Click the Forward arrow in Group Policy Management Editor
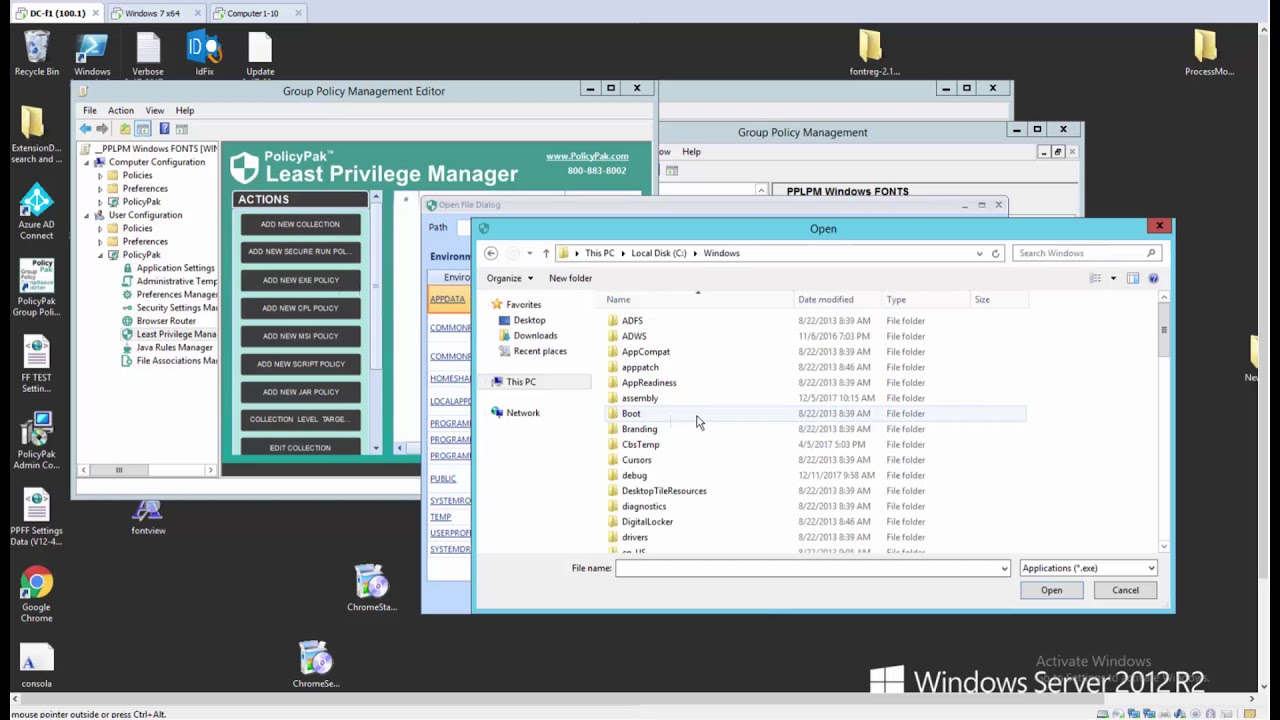This screenshot has width=1280, height=720. click(x=102, y=129)
